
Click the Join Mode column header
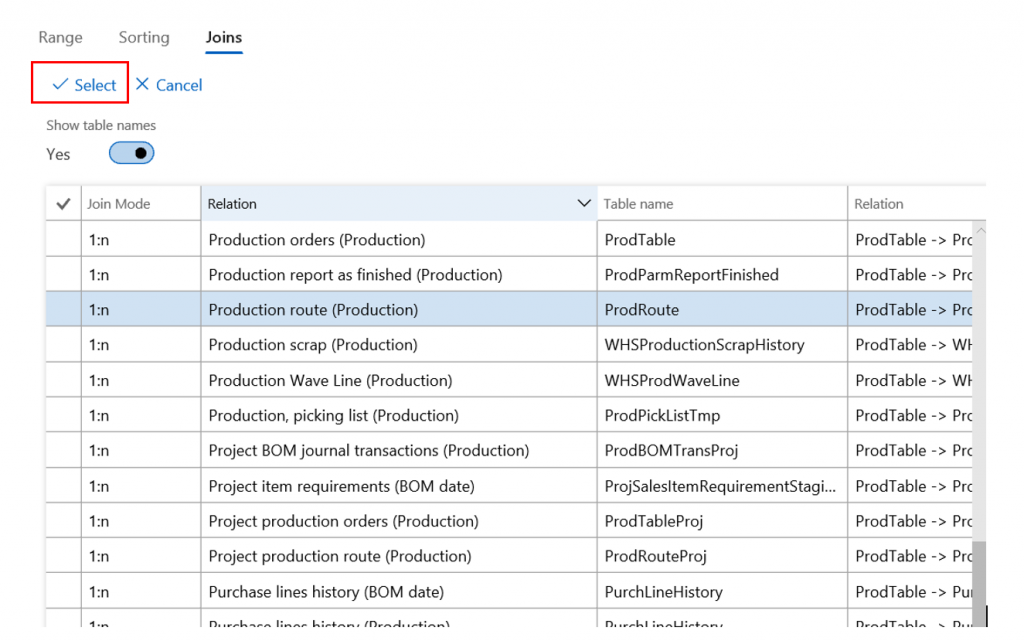119,204
